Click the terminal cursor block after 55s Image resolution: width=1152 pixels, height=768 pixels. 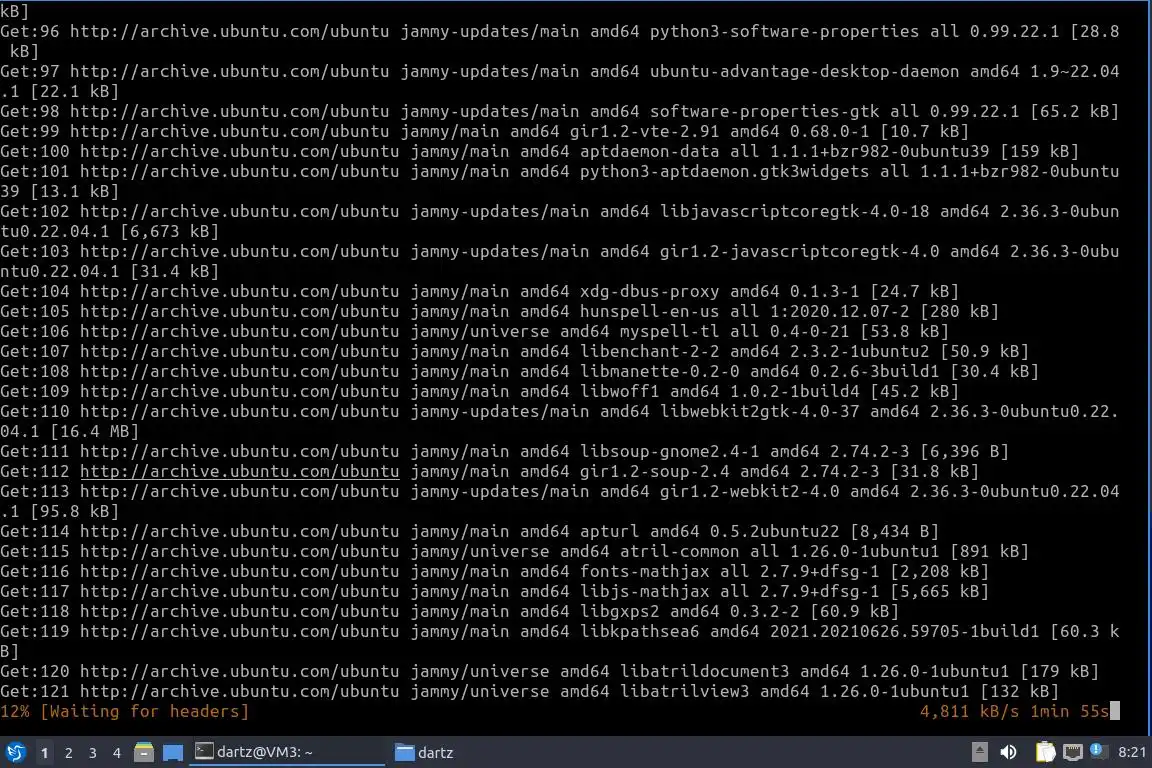click(1115, 711)
